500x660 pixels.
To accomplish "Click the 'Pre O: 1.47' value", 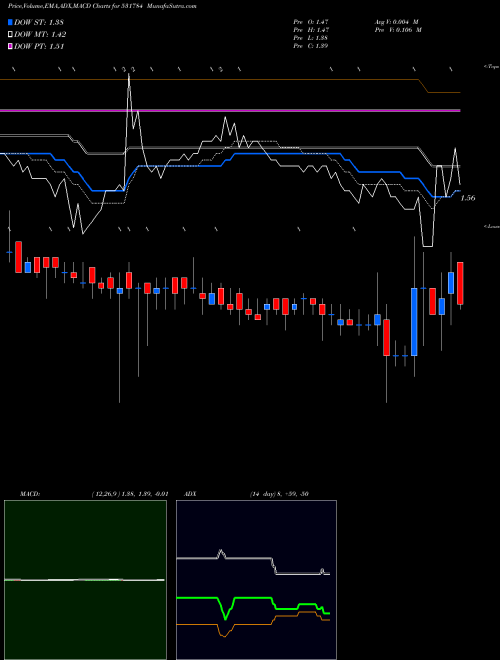I will 311,21.
